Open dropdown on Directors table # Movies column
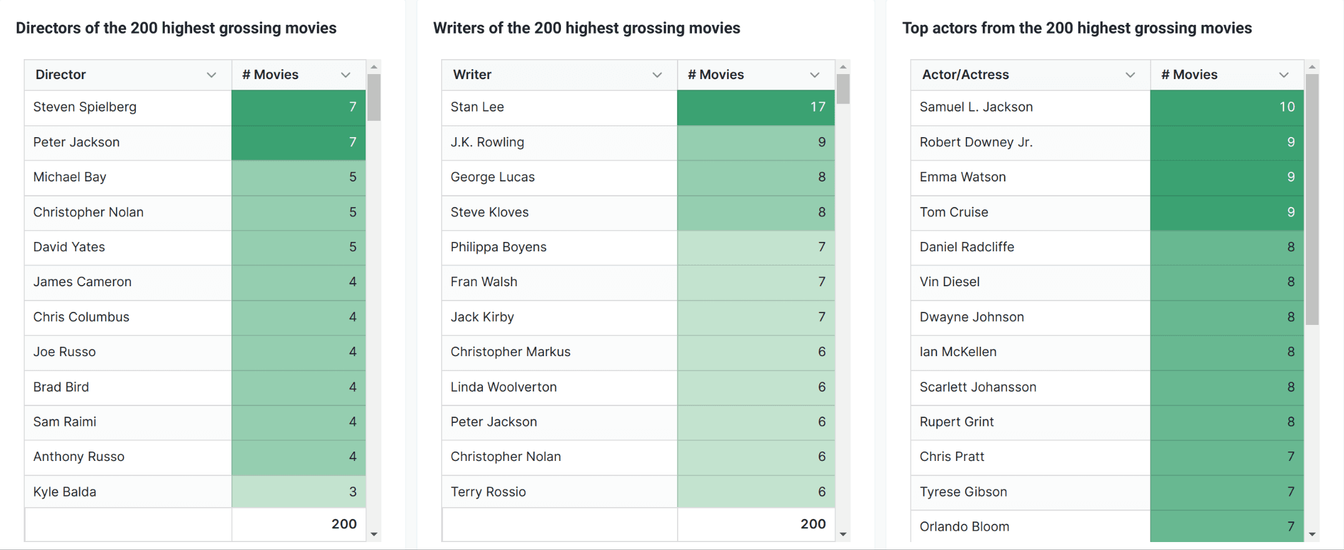Screen dimensions: 1344x550 click(345, 75)
